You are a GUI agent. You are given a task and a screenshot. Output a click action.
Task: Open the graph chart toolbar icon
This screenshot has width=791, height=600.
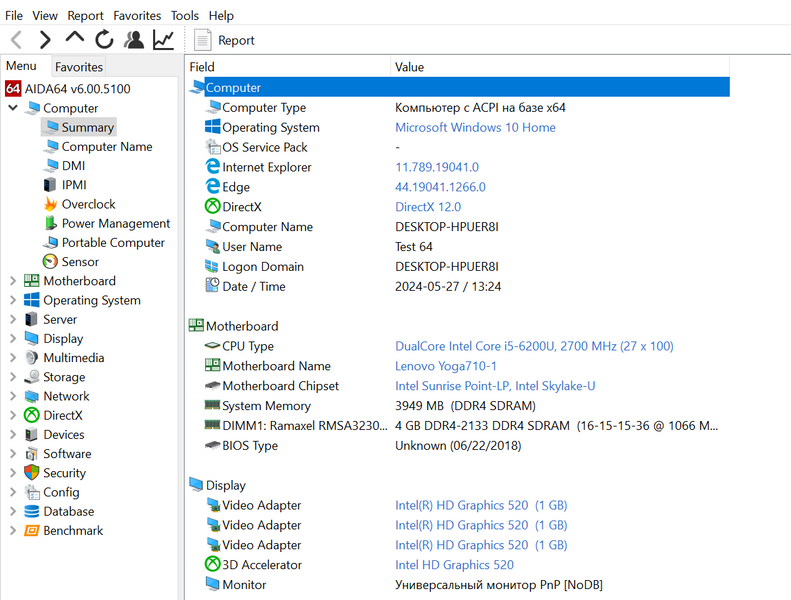163,40
